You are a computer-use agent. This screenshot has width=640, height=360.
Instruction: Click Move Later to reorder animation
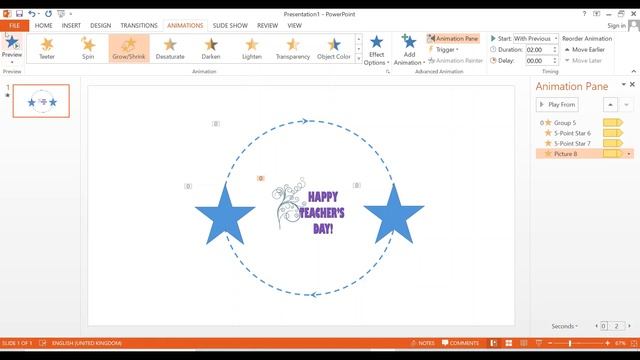(x=584, y=60)
